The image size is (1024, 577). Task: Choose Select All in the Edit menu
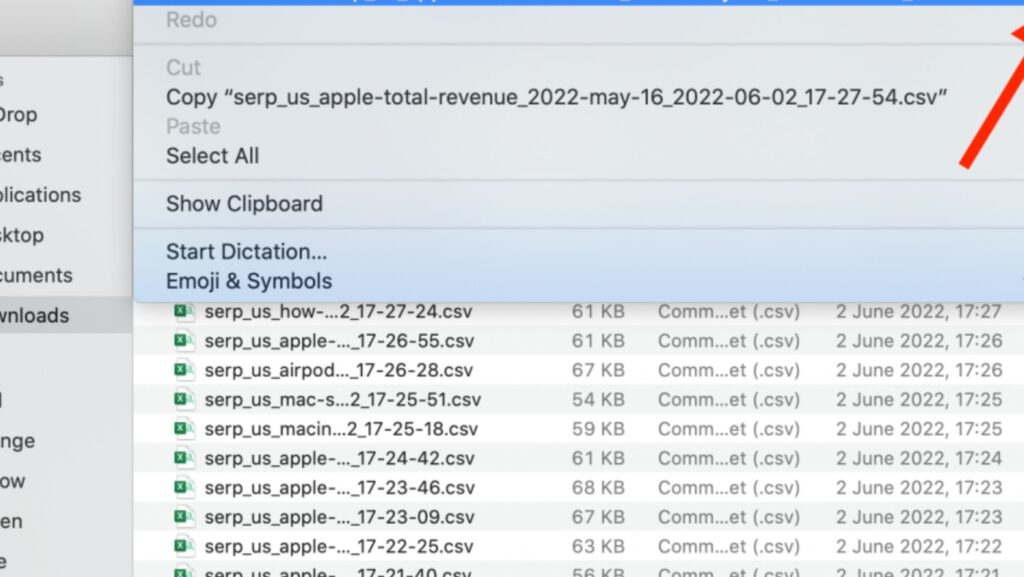point(212,156)
